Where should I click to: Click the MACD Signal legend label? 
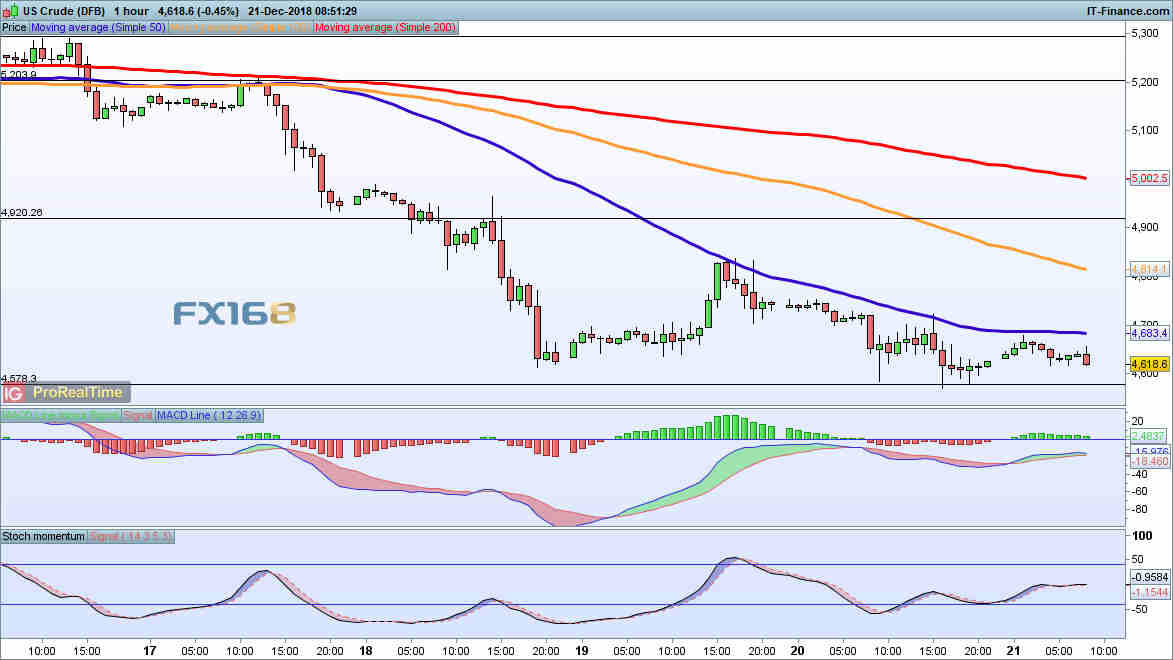click(138, 415)
